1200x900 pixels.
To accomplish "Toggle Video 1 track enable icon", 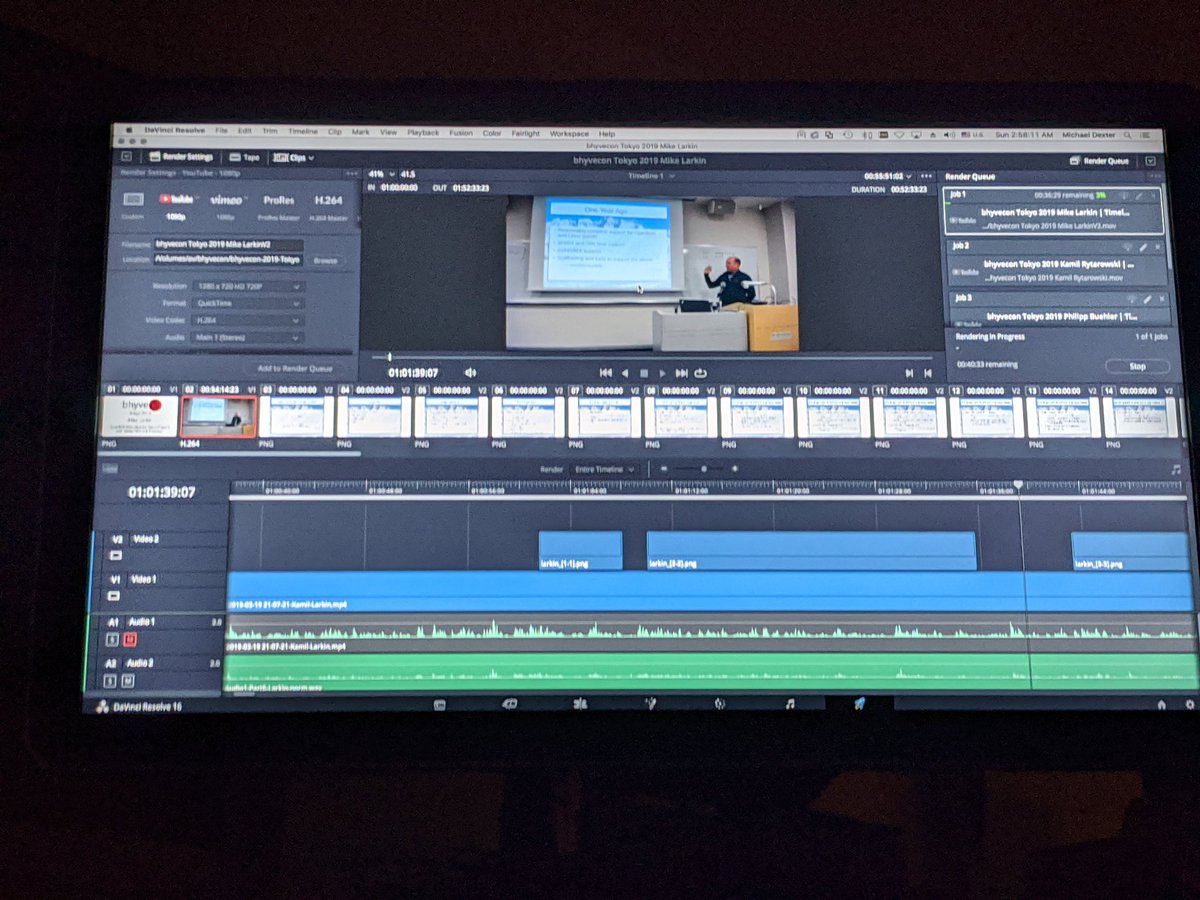I will click(x=113, y=595).
